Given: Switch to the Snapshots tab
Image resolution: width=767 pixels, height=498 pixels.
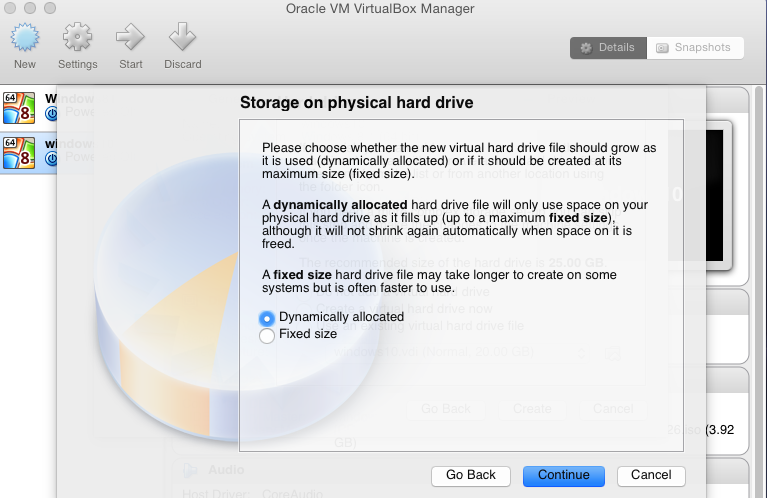Looking at the screenshot, I should click(695, 47).
